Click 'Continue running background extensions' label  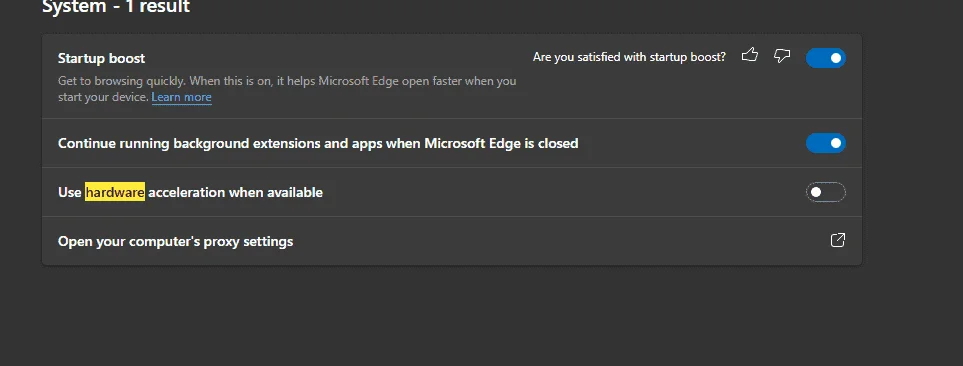(x=318, y=143)
